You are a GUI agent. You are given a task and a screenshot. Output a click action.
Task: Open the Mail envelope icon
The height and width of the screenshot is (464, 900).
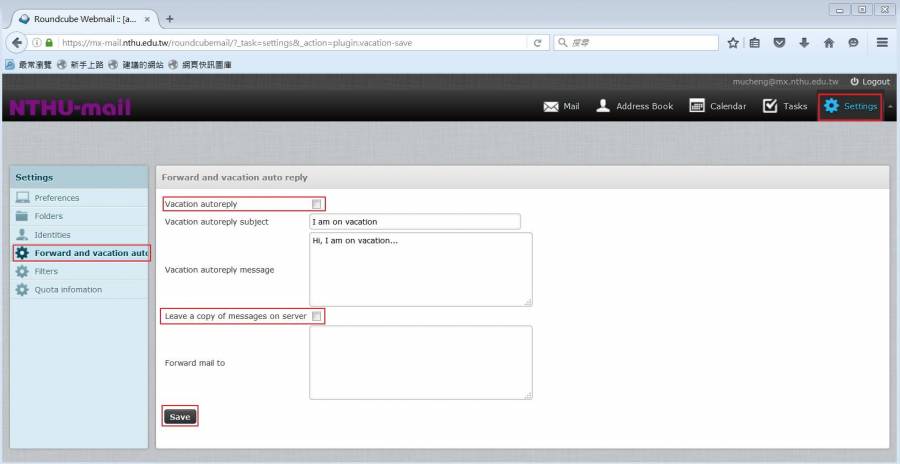pos(551,106)
